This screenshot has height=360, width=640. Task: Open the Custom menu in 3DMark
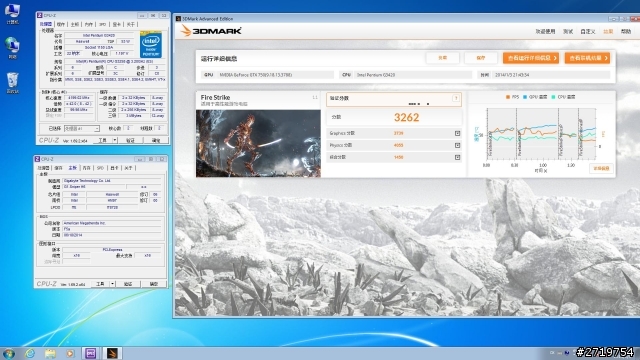(x=588, y=31)
